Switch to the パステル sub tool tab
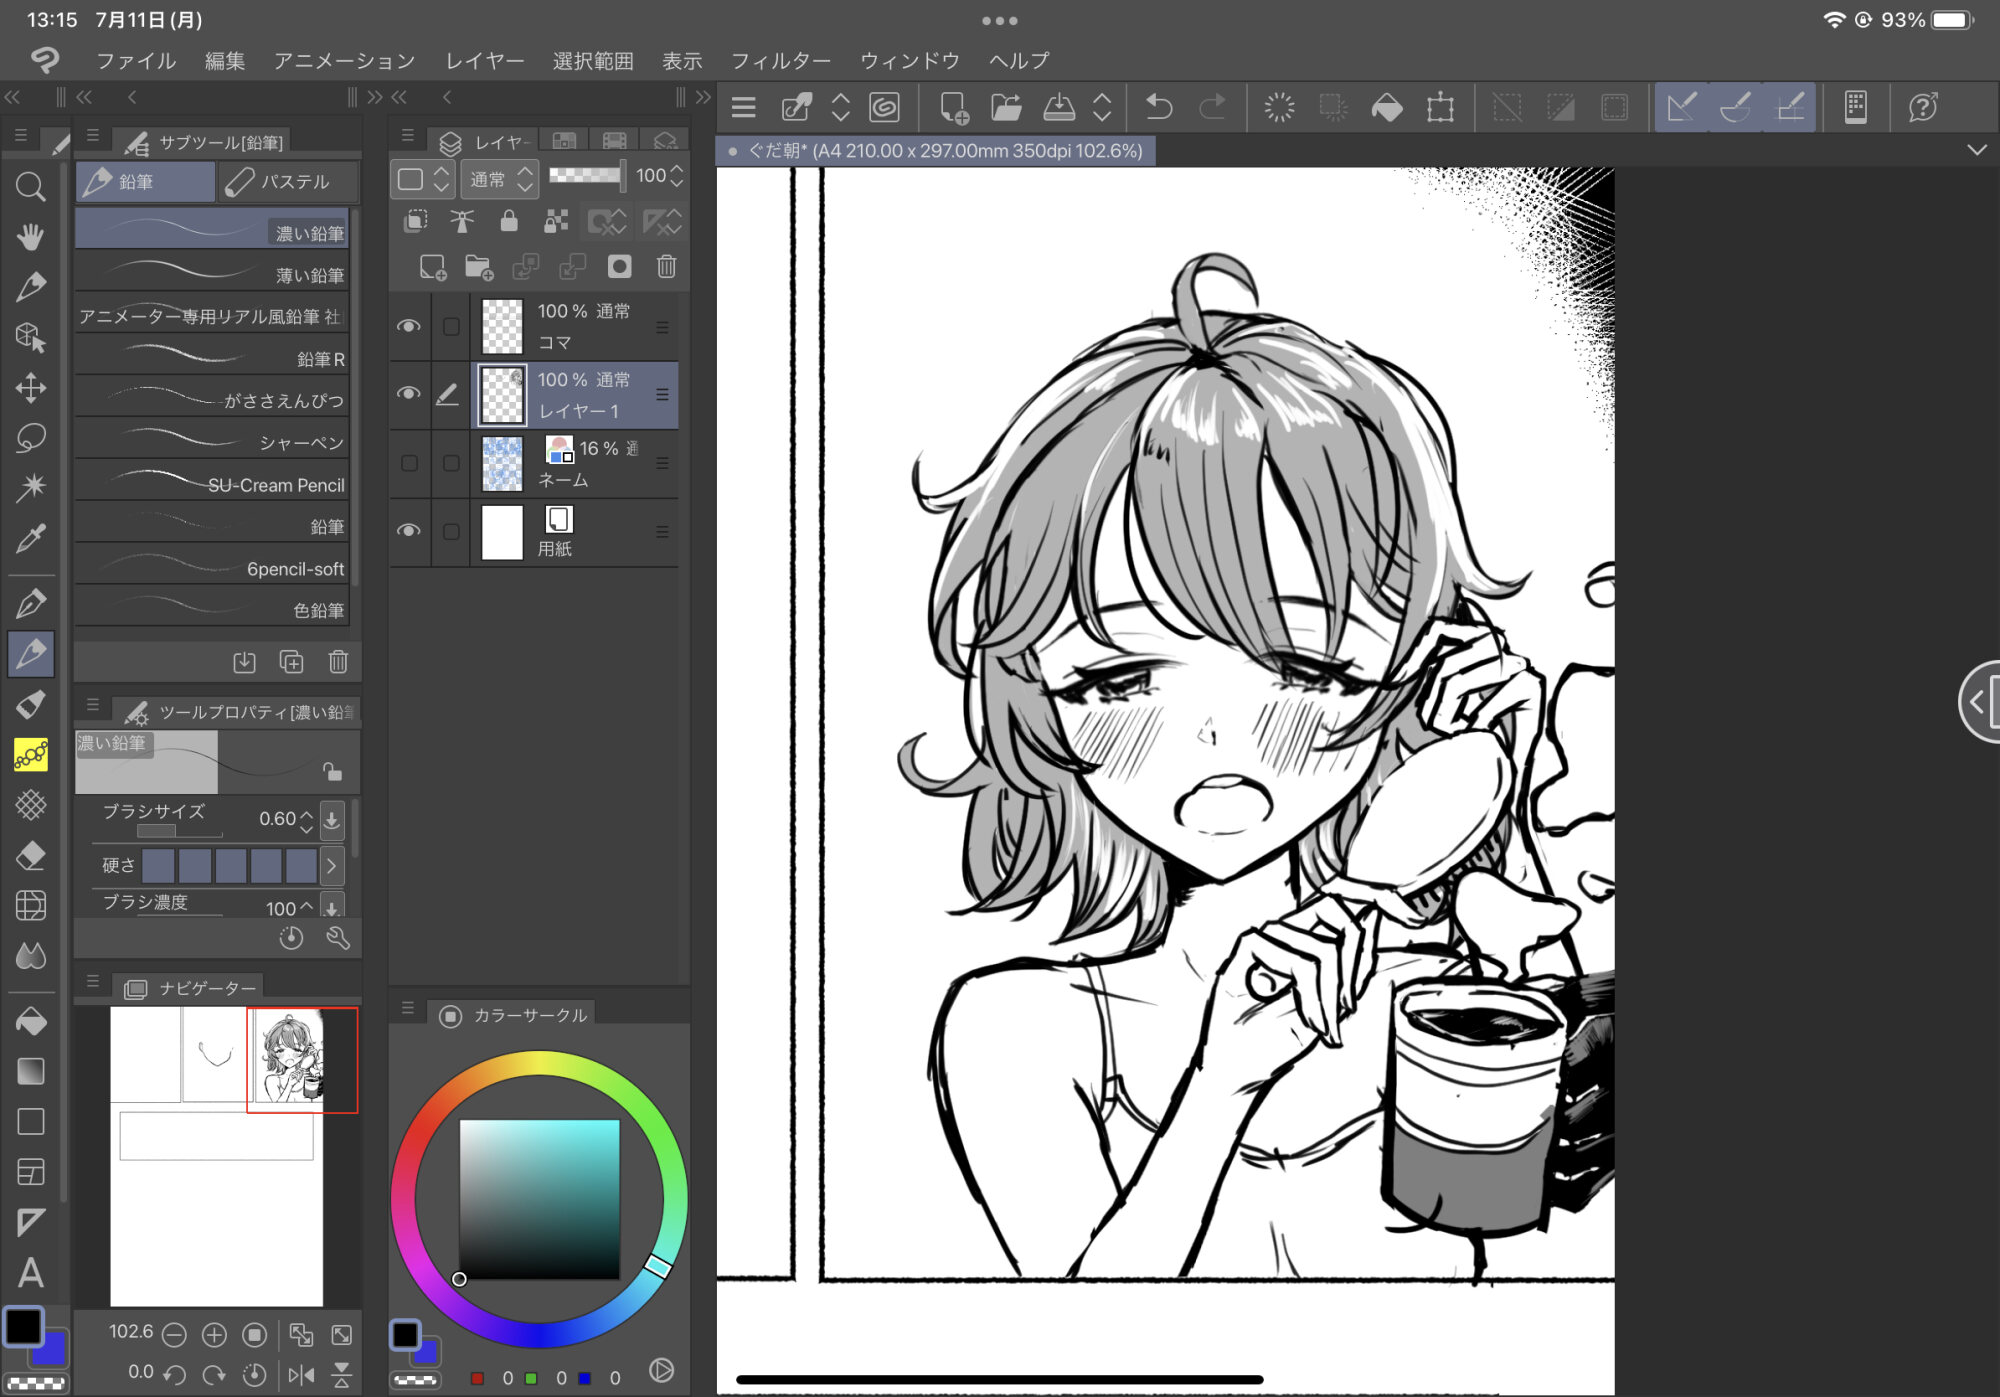 290,182
